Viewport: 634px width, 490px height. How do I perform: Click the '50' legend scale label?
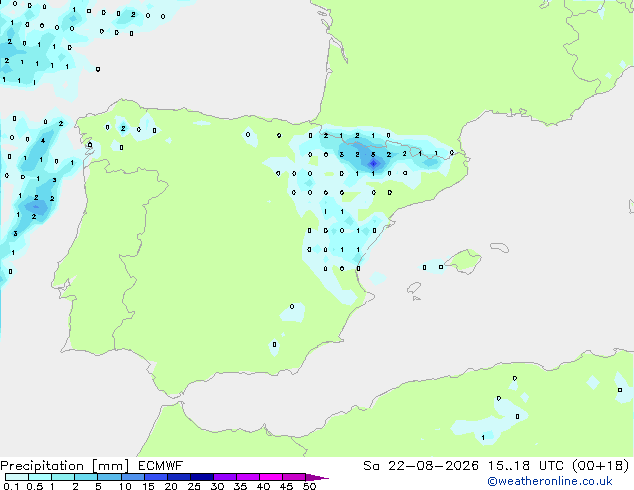[x=309, y=486]
